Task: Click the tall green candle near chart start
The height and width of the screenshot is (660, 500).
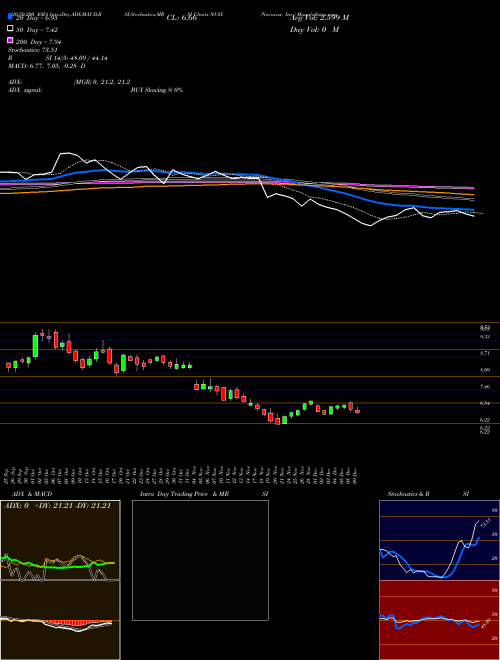Action: (x=35, y=346)
